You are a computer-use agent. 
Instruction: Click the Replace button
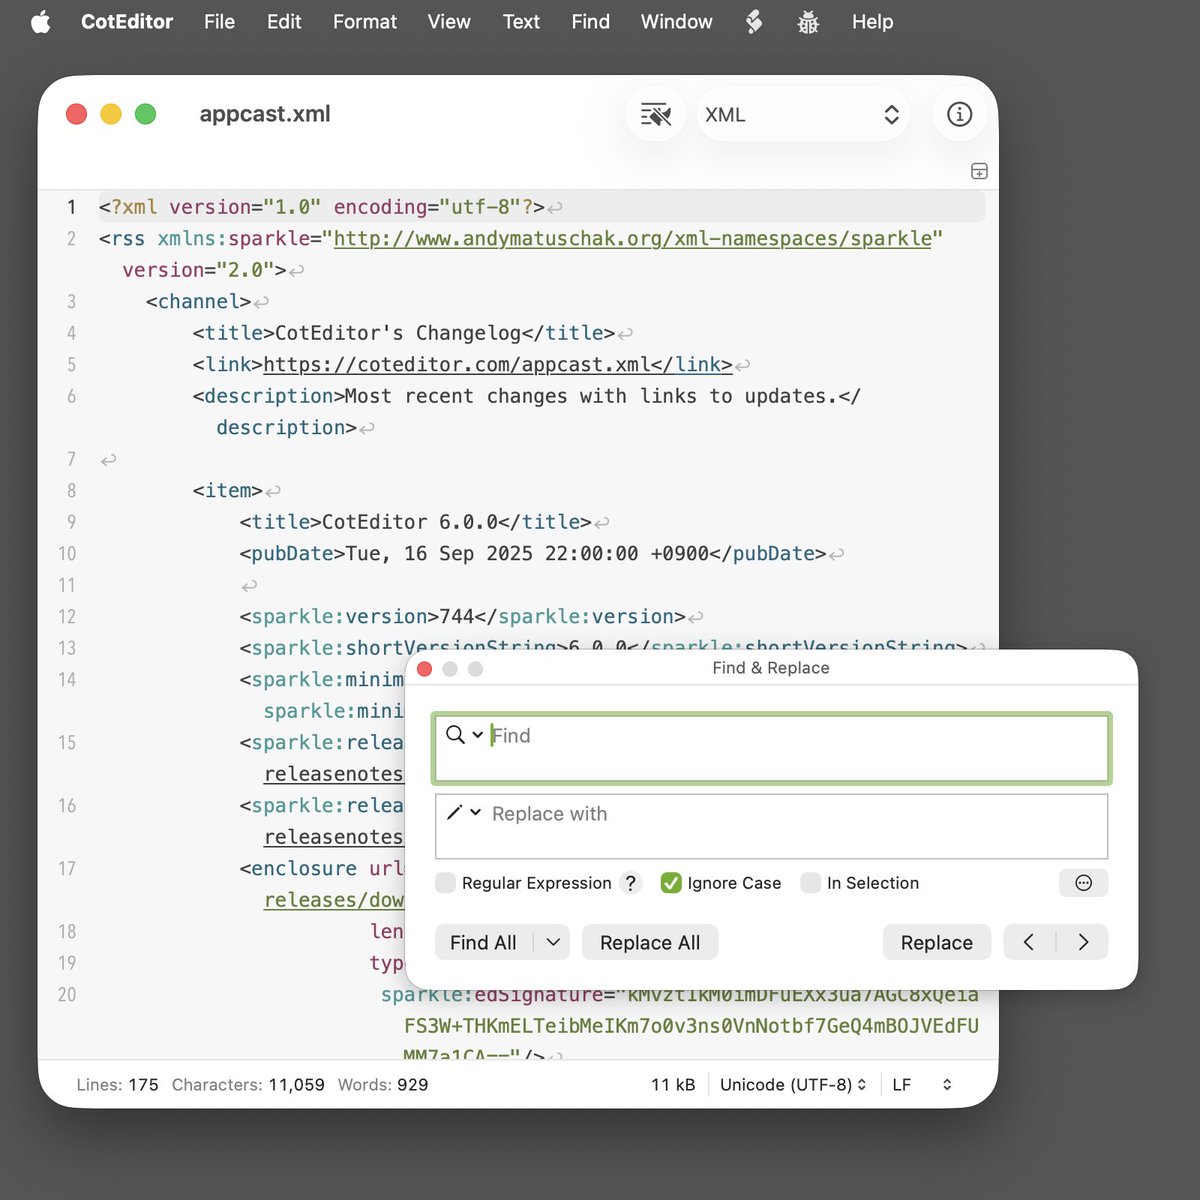tap(936, 942)
